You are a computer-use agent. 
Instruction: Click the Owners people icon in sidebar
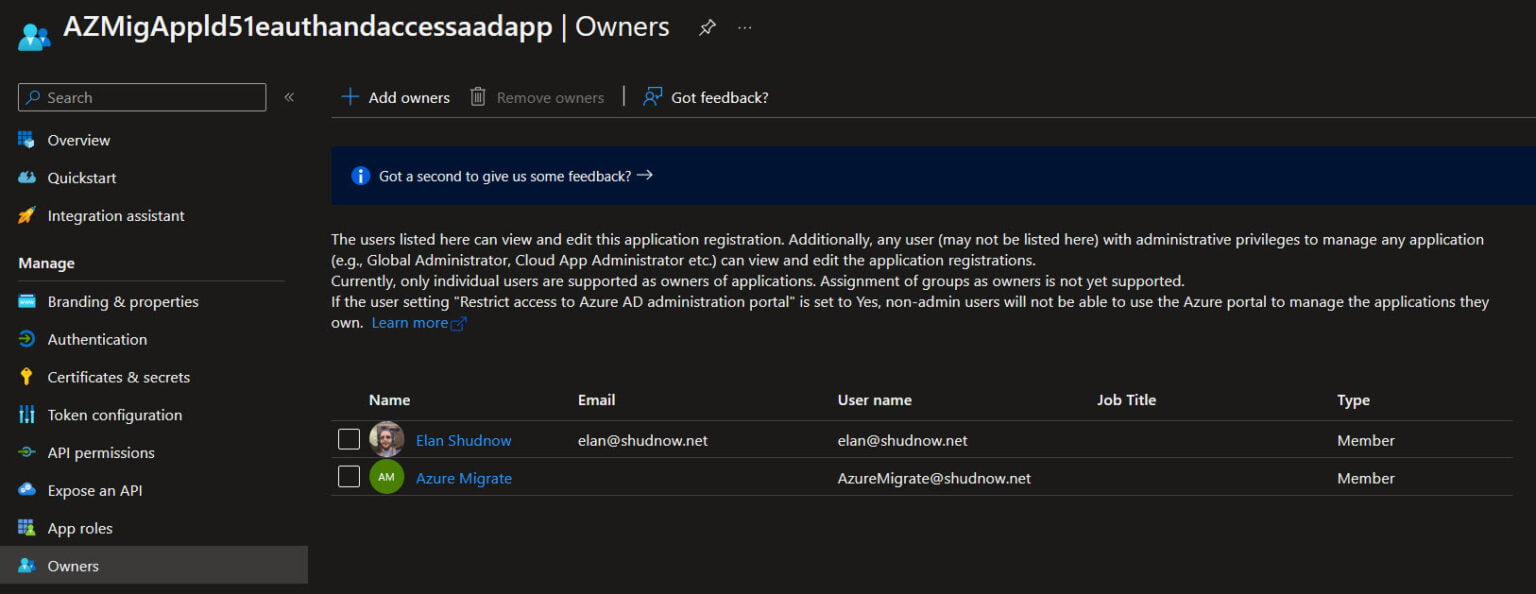pyautogui.click(x=27, y=566)
